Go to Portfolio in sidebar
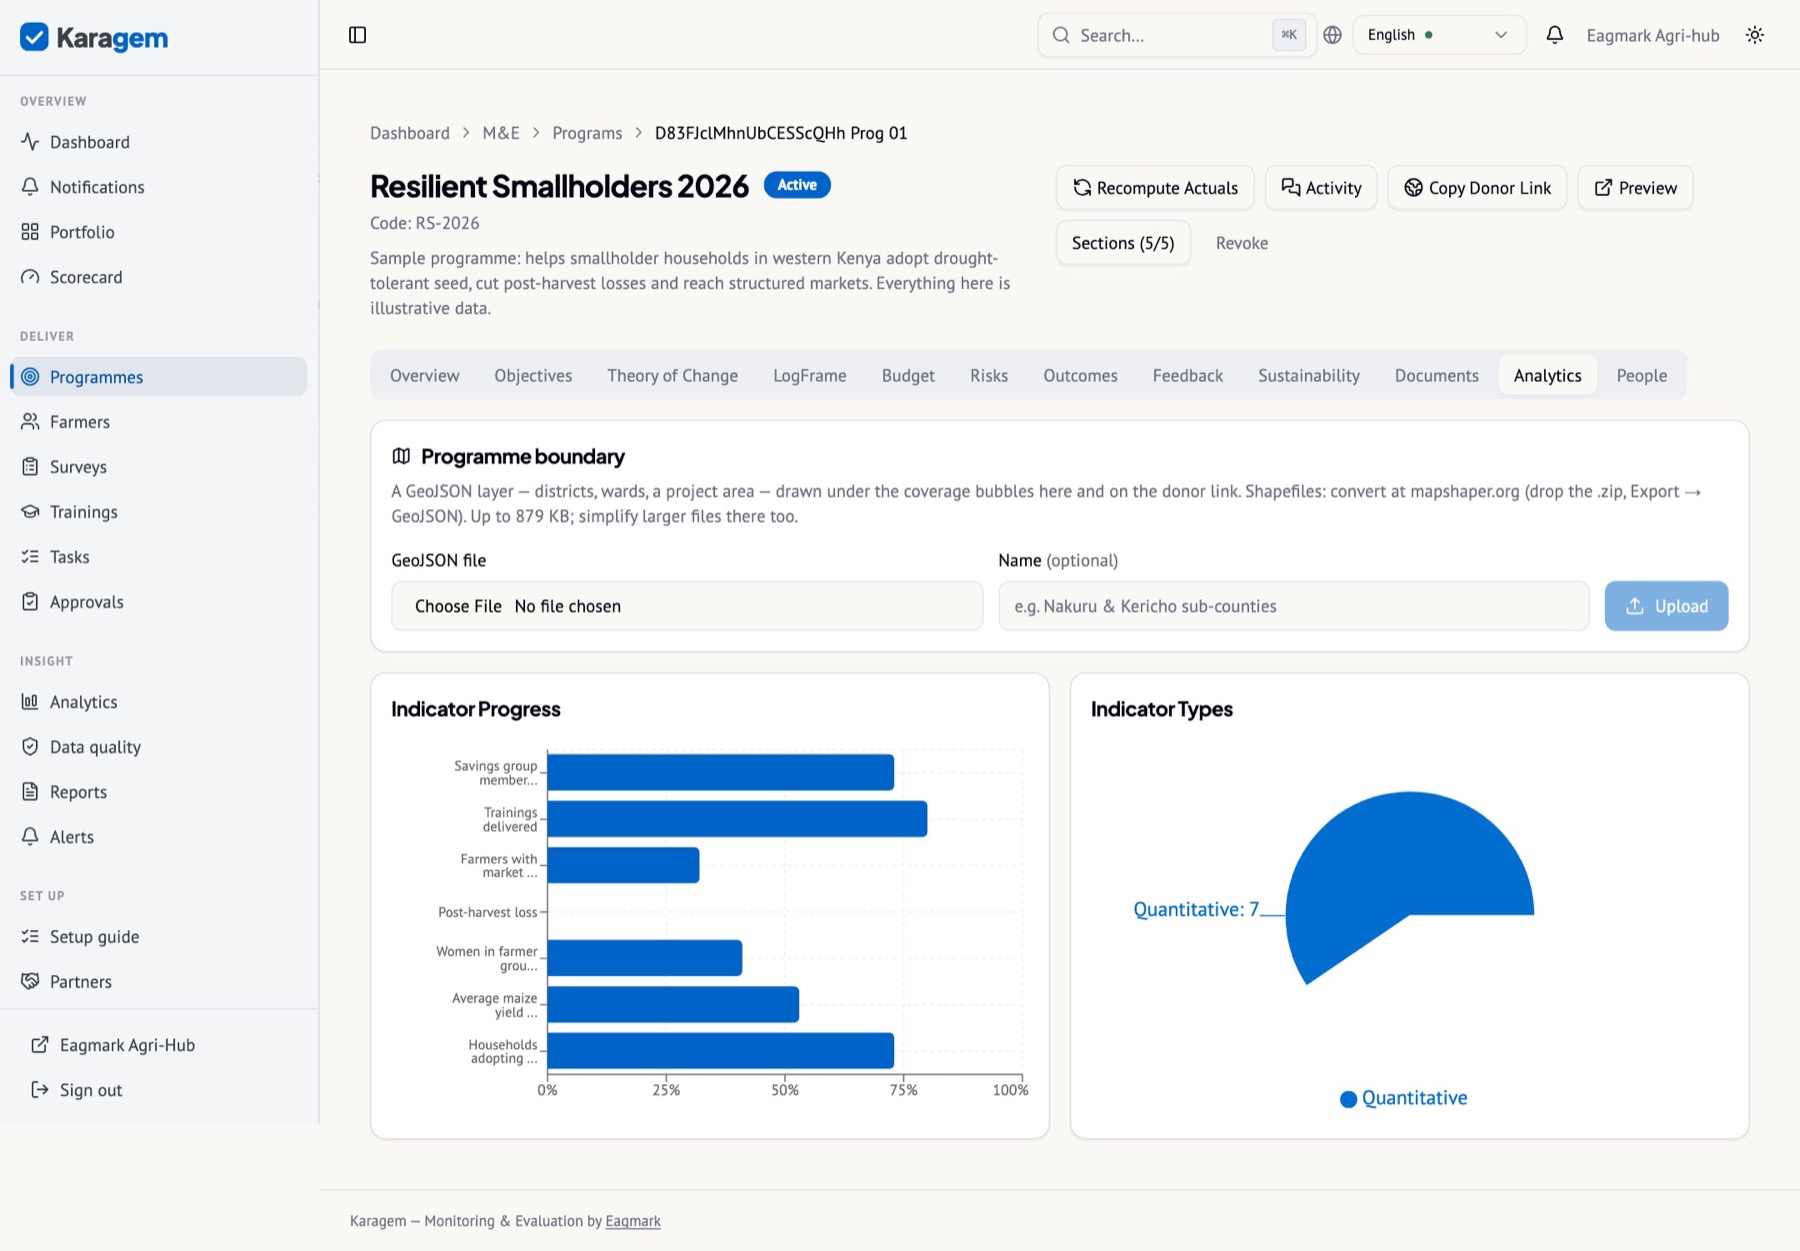 (159, 232)
